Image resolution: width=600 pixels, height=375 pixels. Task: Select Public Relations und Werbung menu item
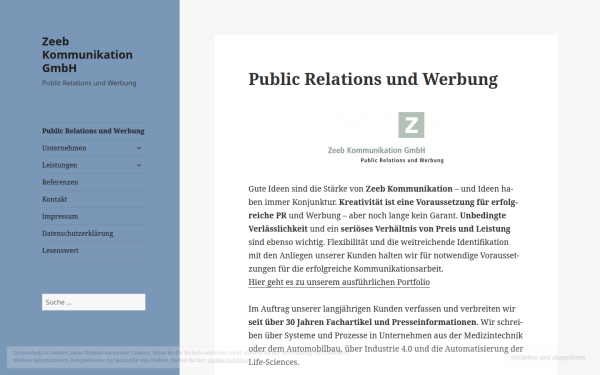pyautogui.click(x=93, y=131)
